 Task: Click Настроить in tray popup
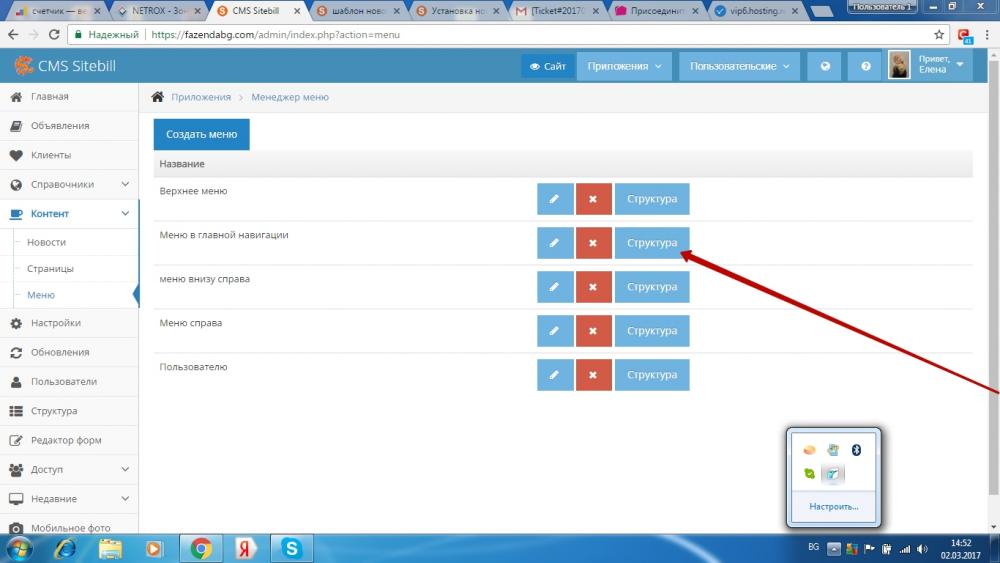pyautogui.click(x=834, y=507)
